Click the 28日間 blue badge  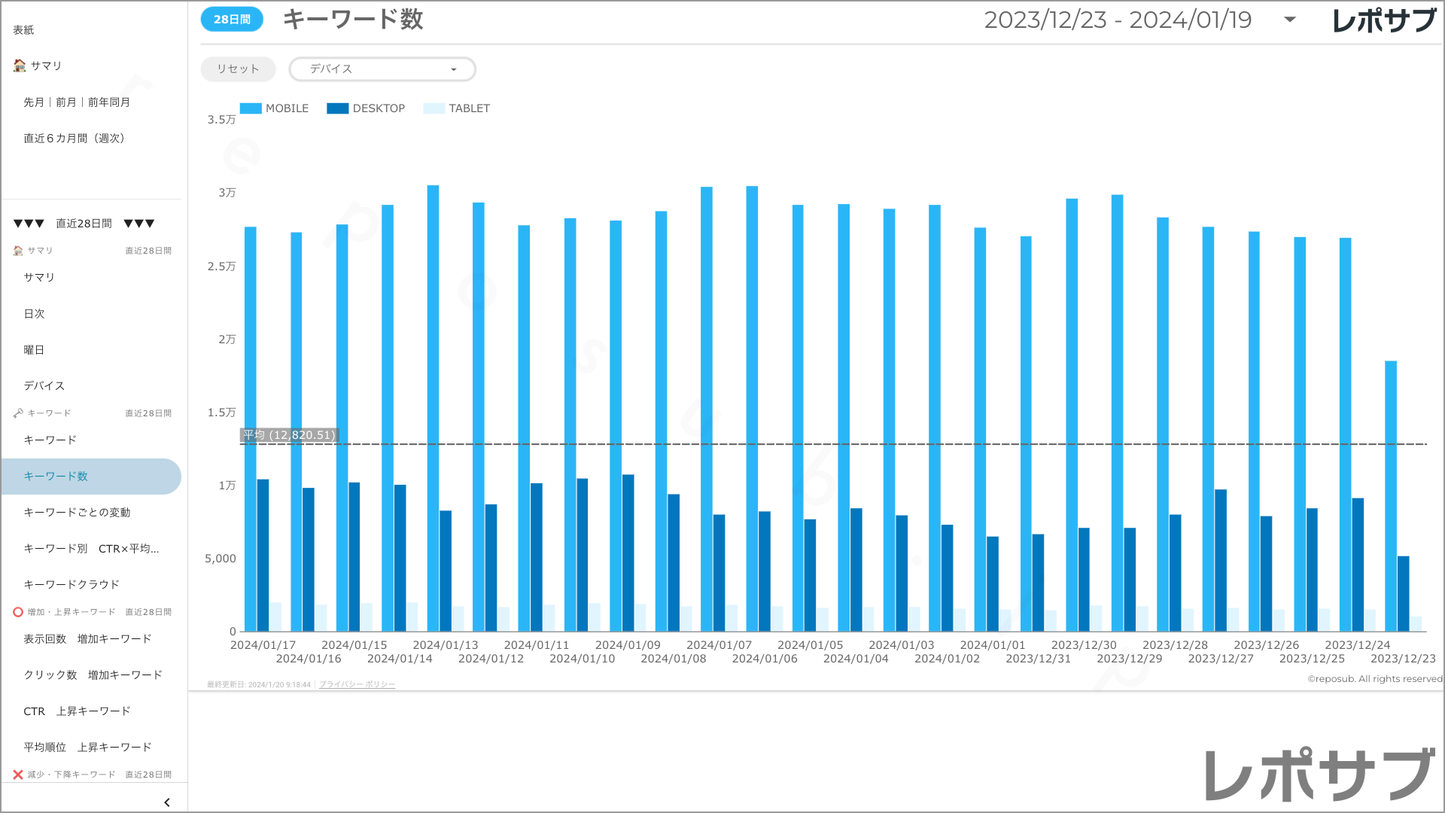coord(232,20)
